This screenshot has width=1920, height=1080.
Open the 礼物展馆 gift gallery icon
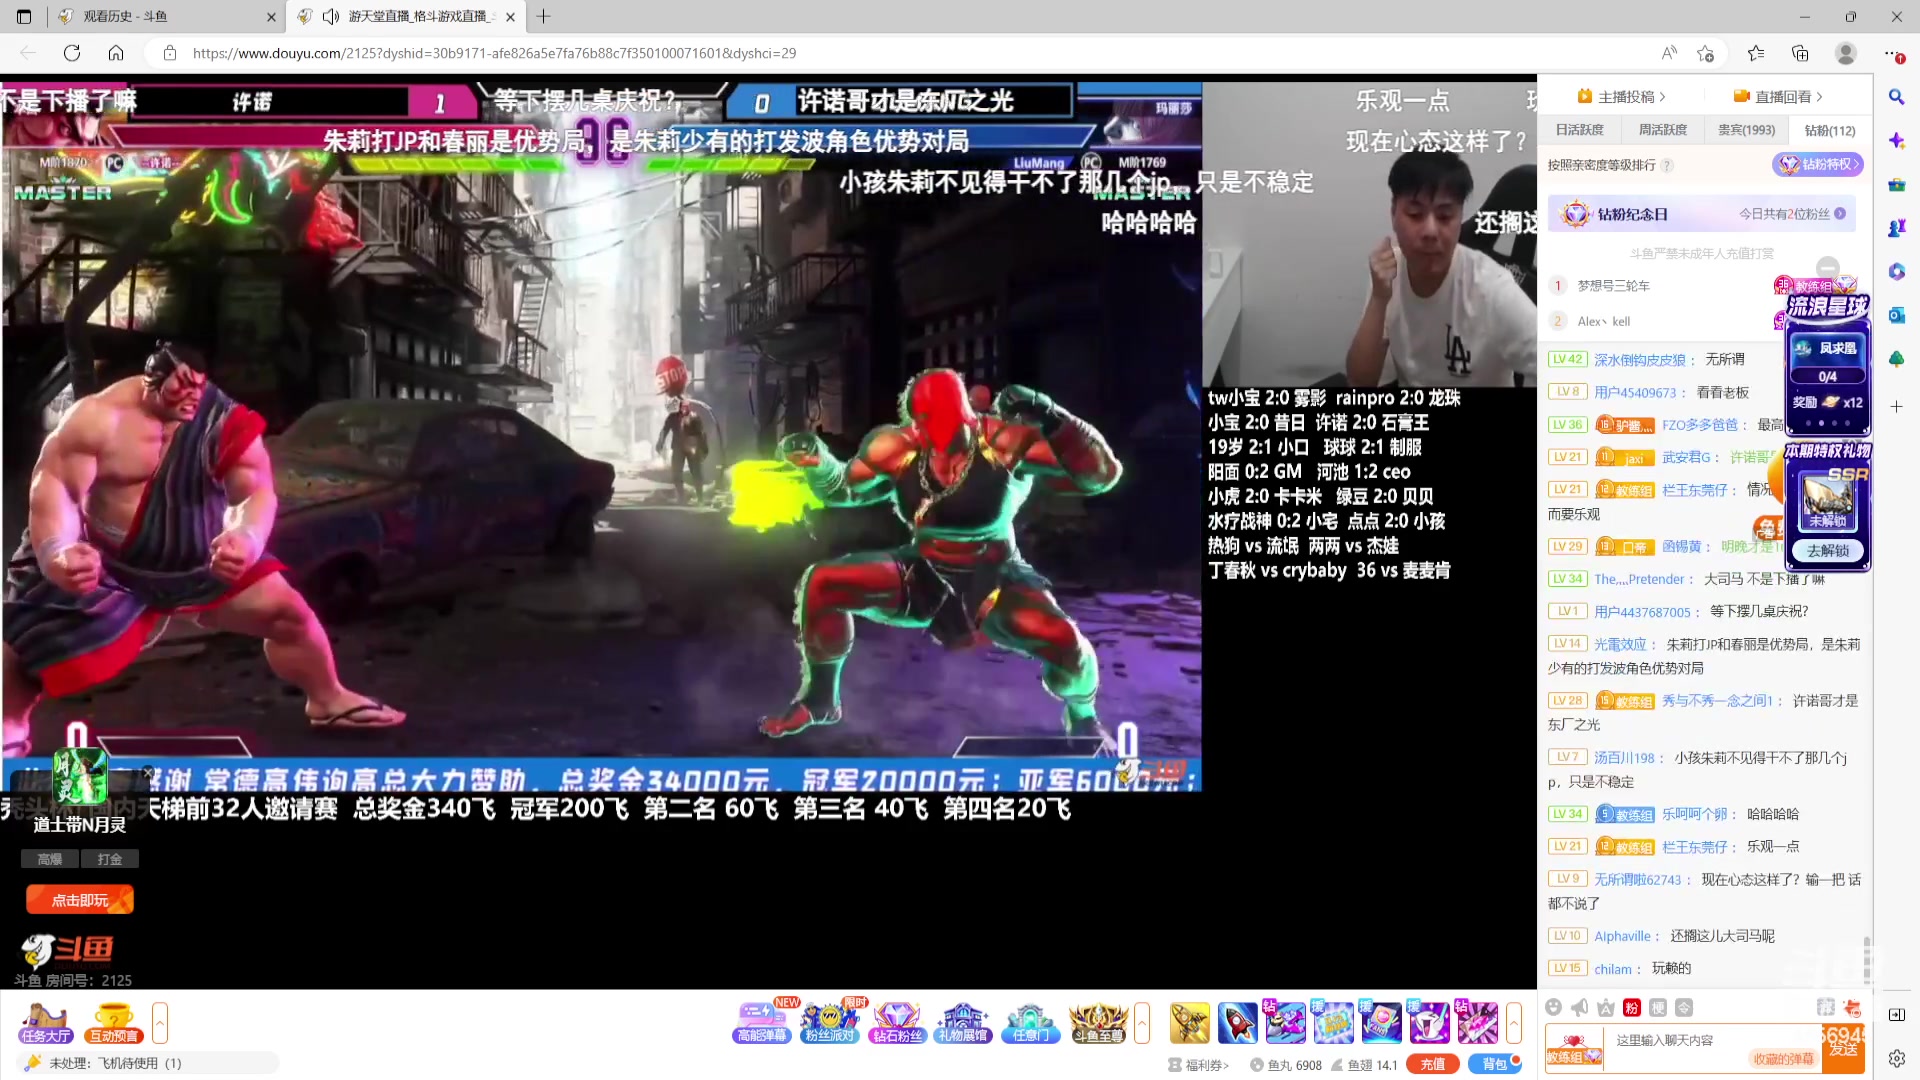[x=963, y=1023]
